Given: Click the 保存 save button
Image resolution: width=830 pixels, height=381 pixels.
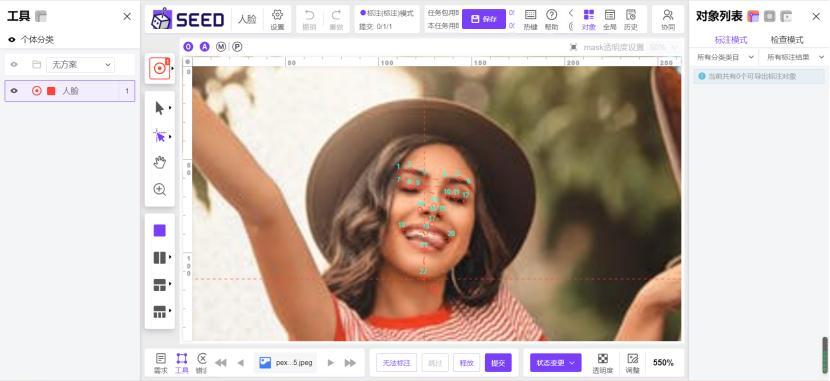Looking at the screenshot, I should click(484, 19).
